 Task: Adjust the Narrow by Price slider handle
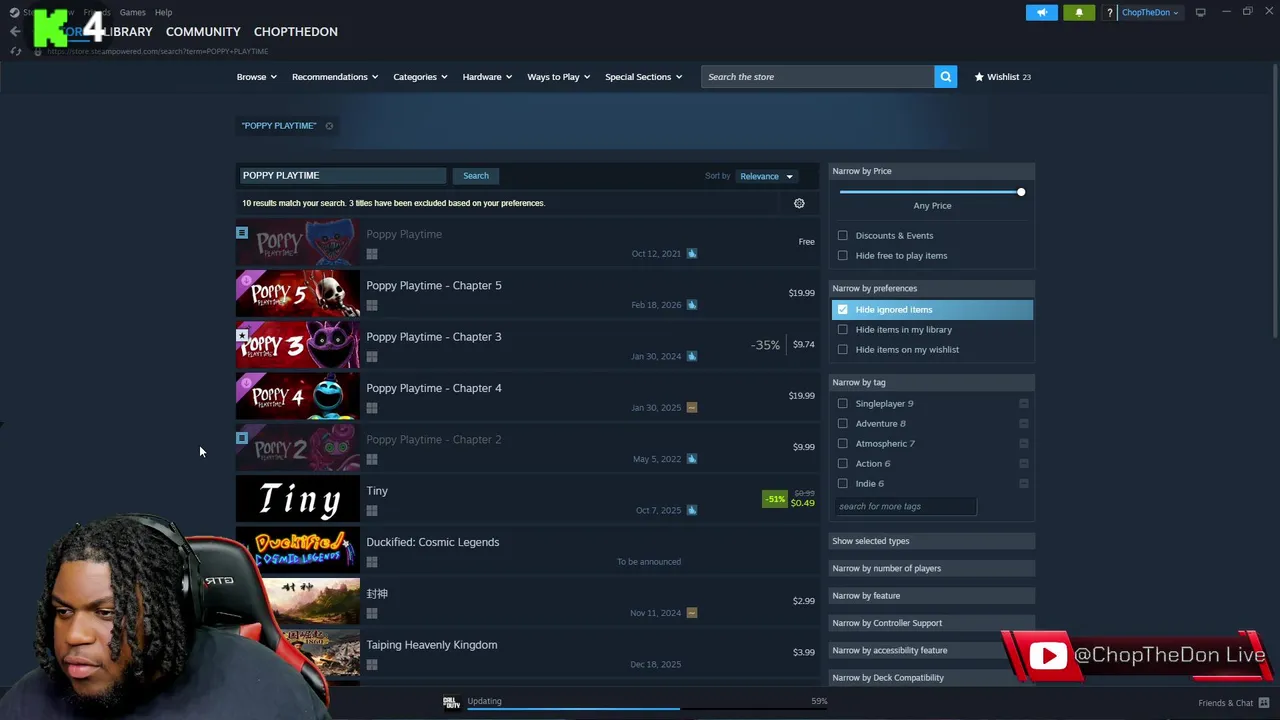click(1020, 192)
